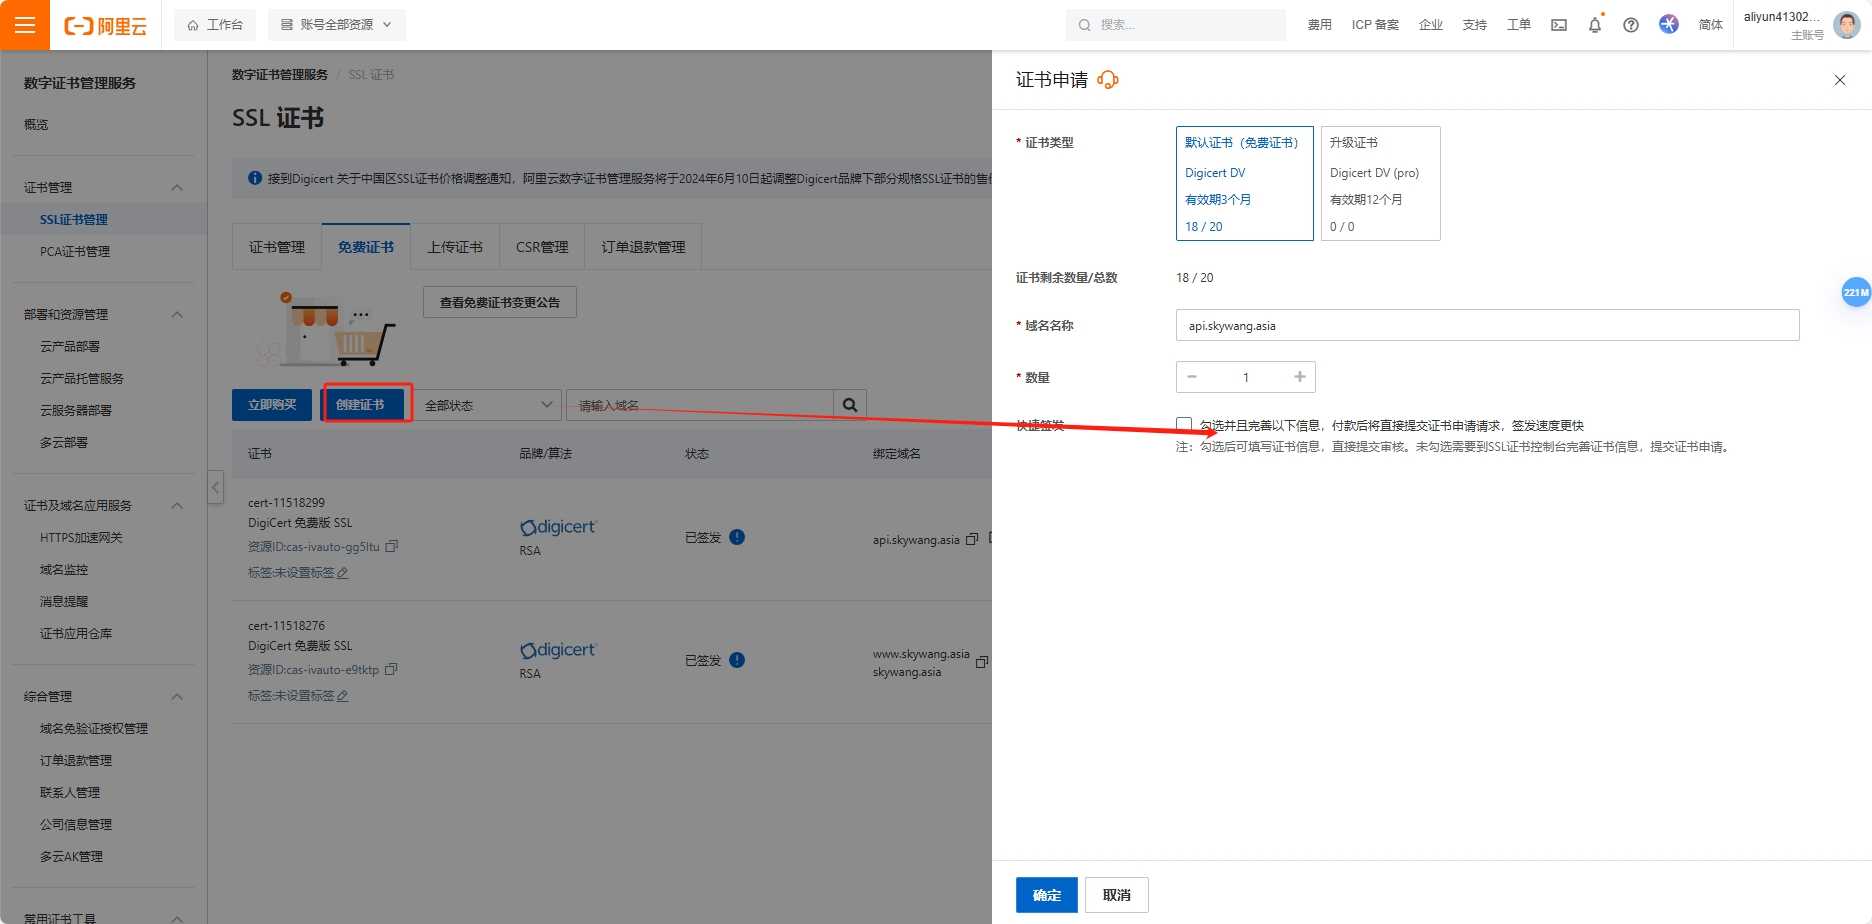The width and height of the screenshot is (1872, 924).
Task: Collapse the 综合管理 sidebar section
Action: pyautogui.click(x=177, y=697)
